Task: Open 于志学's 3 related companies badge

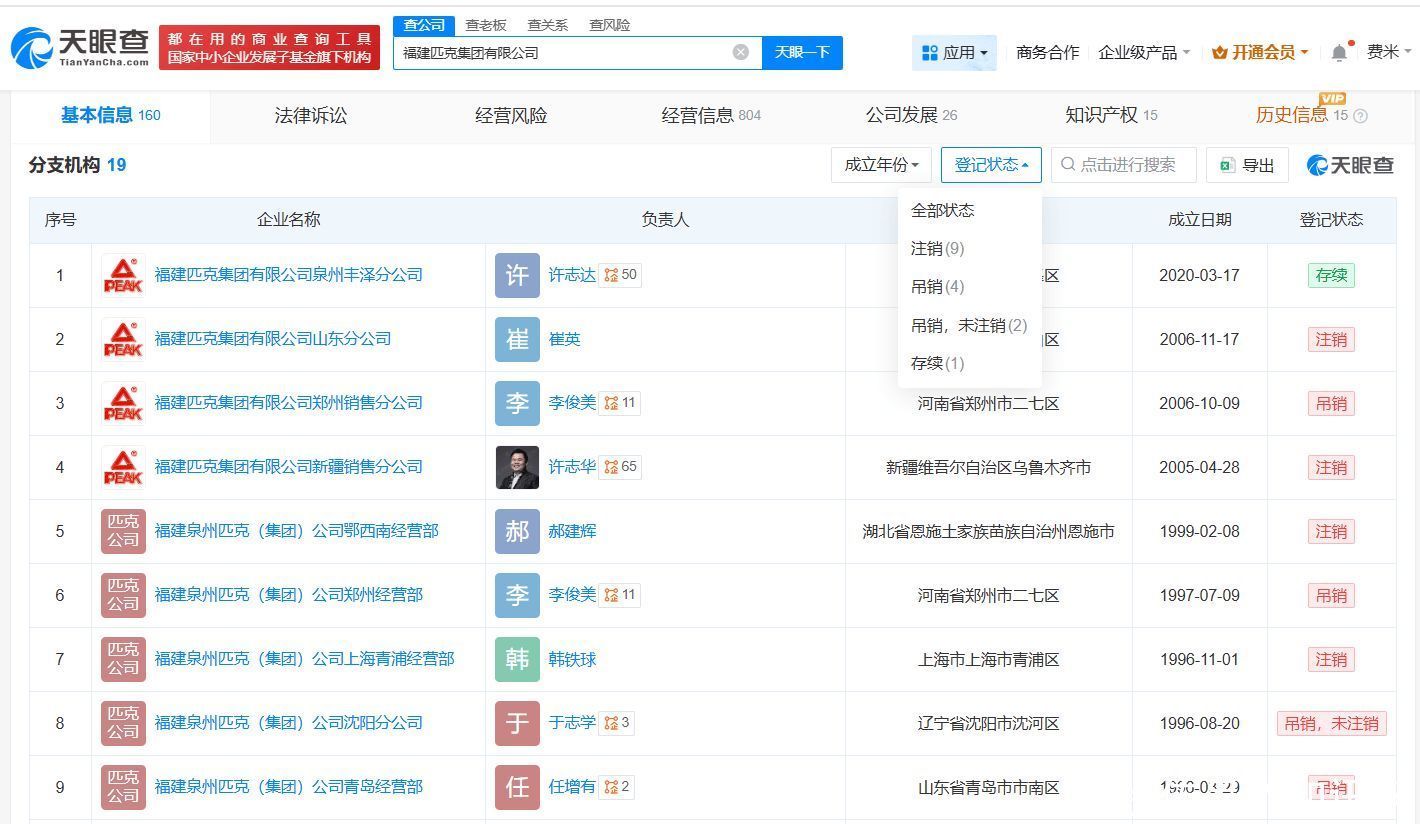Action: point(616,723)
